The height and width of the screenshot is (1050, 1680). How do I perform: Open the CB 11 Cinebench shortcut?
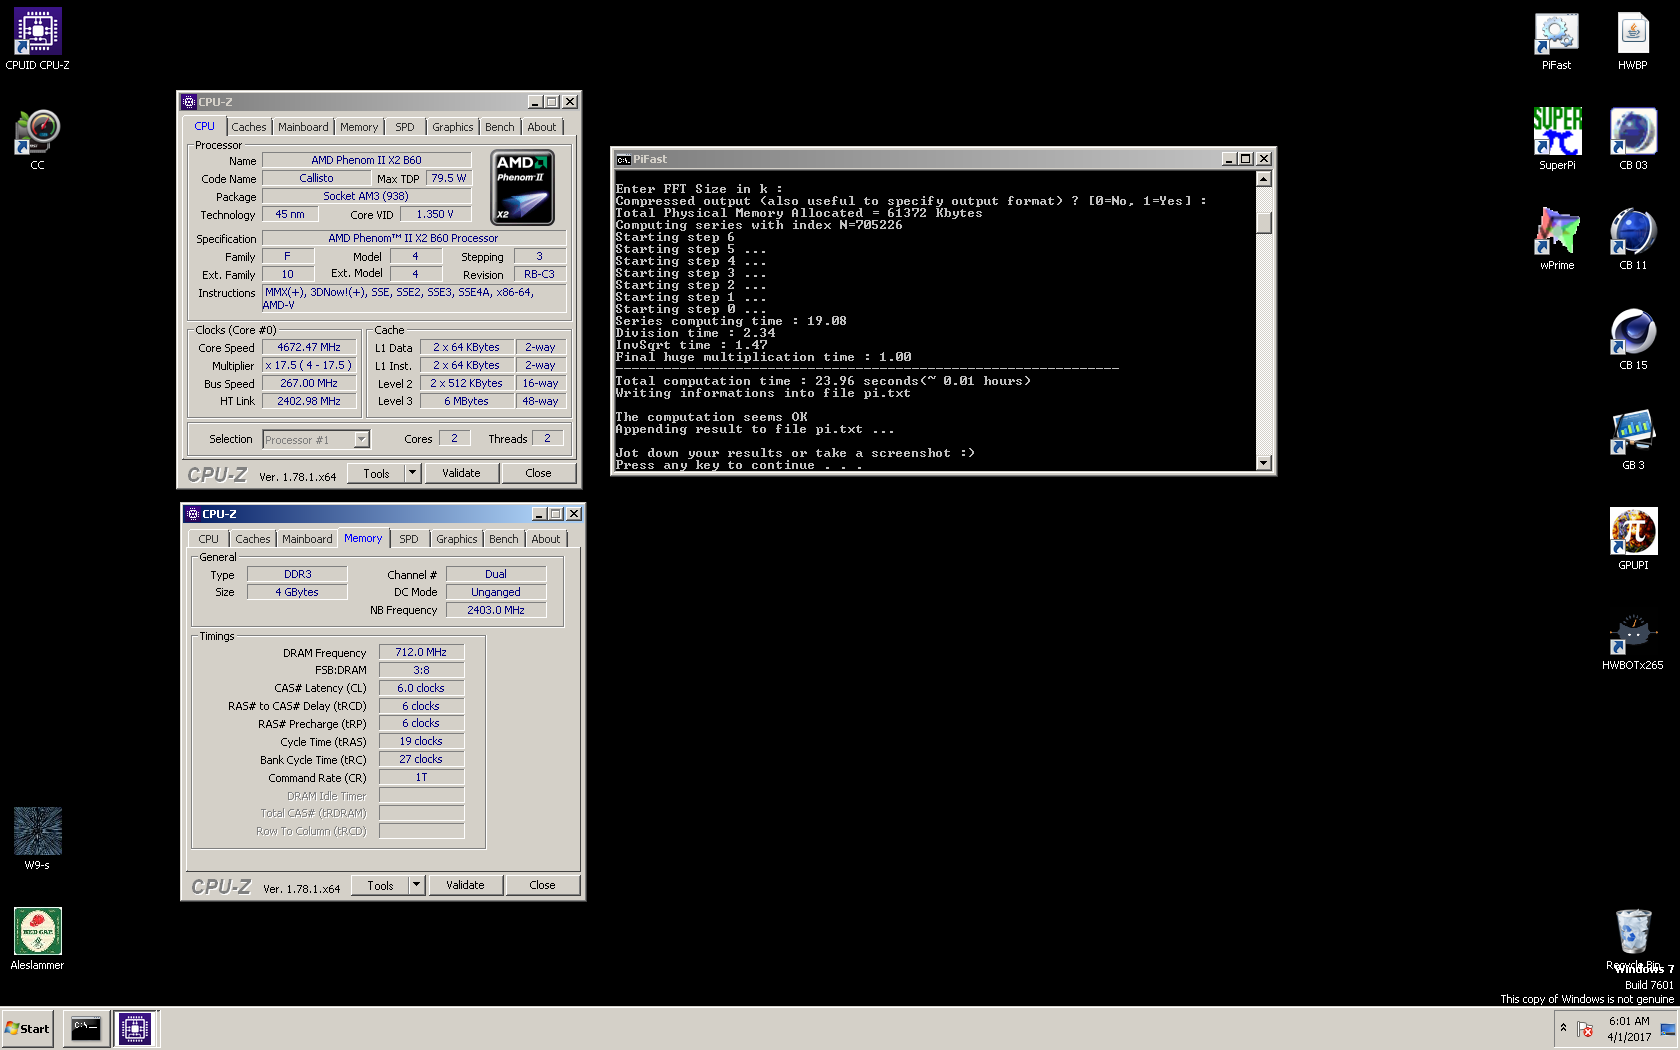pos(1633,240)
